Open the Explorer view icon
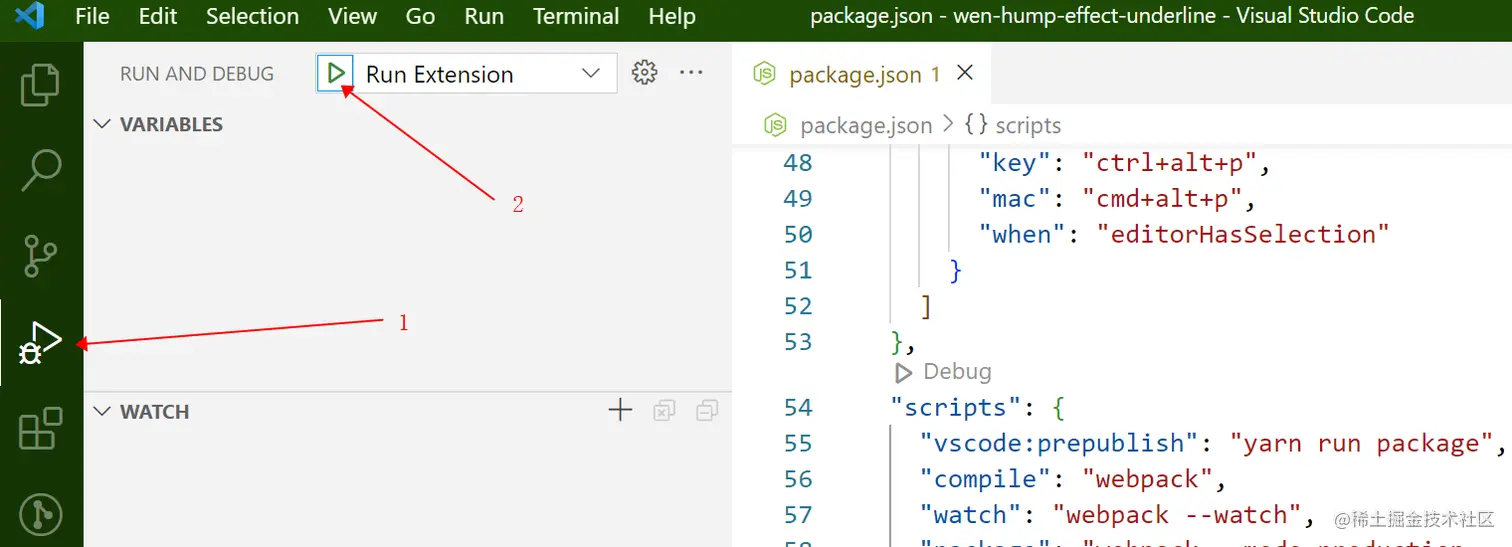The height and width of the screenshot is (547, 1512). point(41,85)
